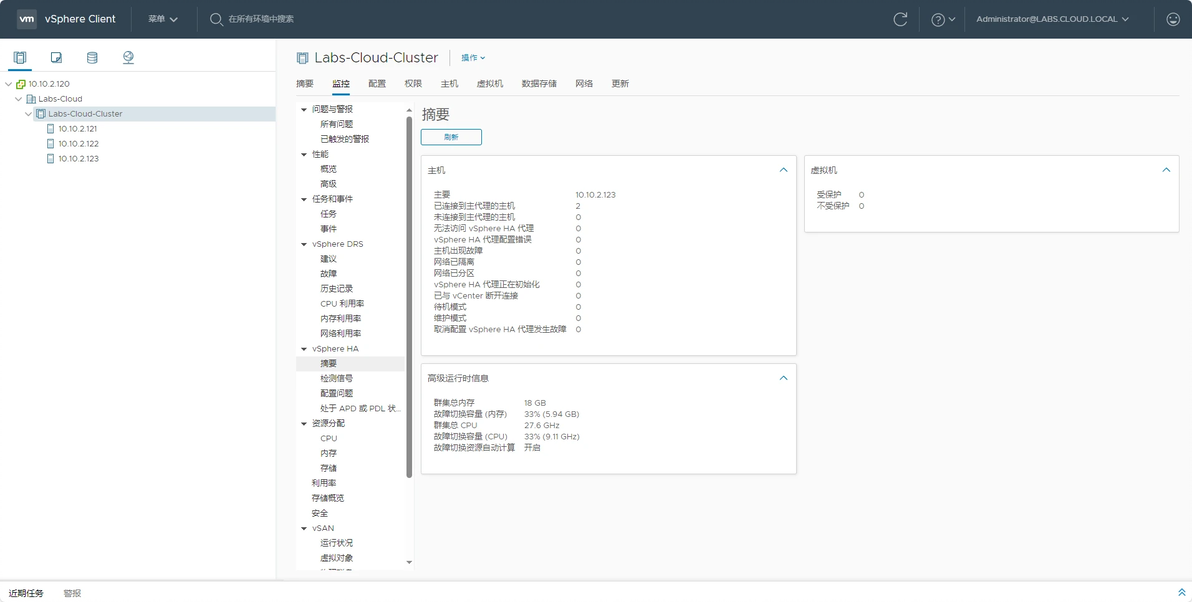Open 检测信号 under vSphere HA
This screenshot has width=1192, height=602.
click(x=337, y=379)
